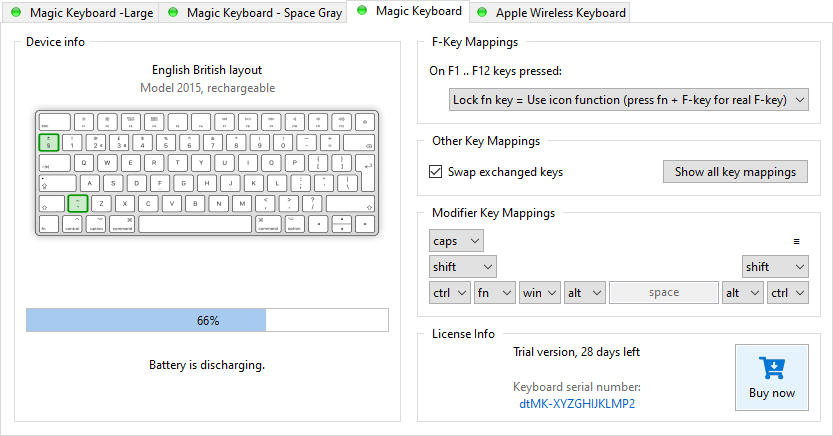Click the highlighted § key on keyboard image

[x=49, y=142]
